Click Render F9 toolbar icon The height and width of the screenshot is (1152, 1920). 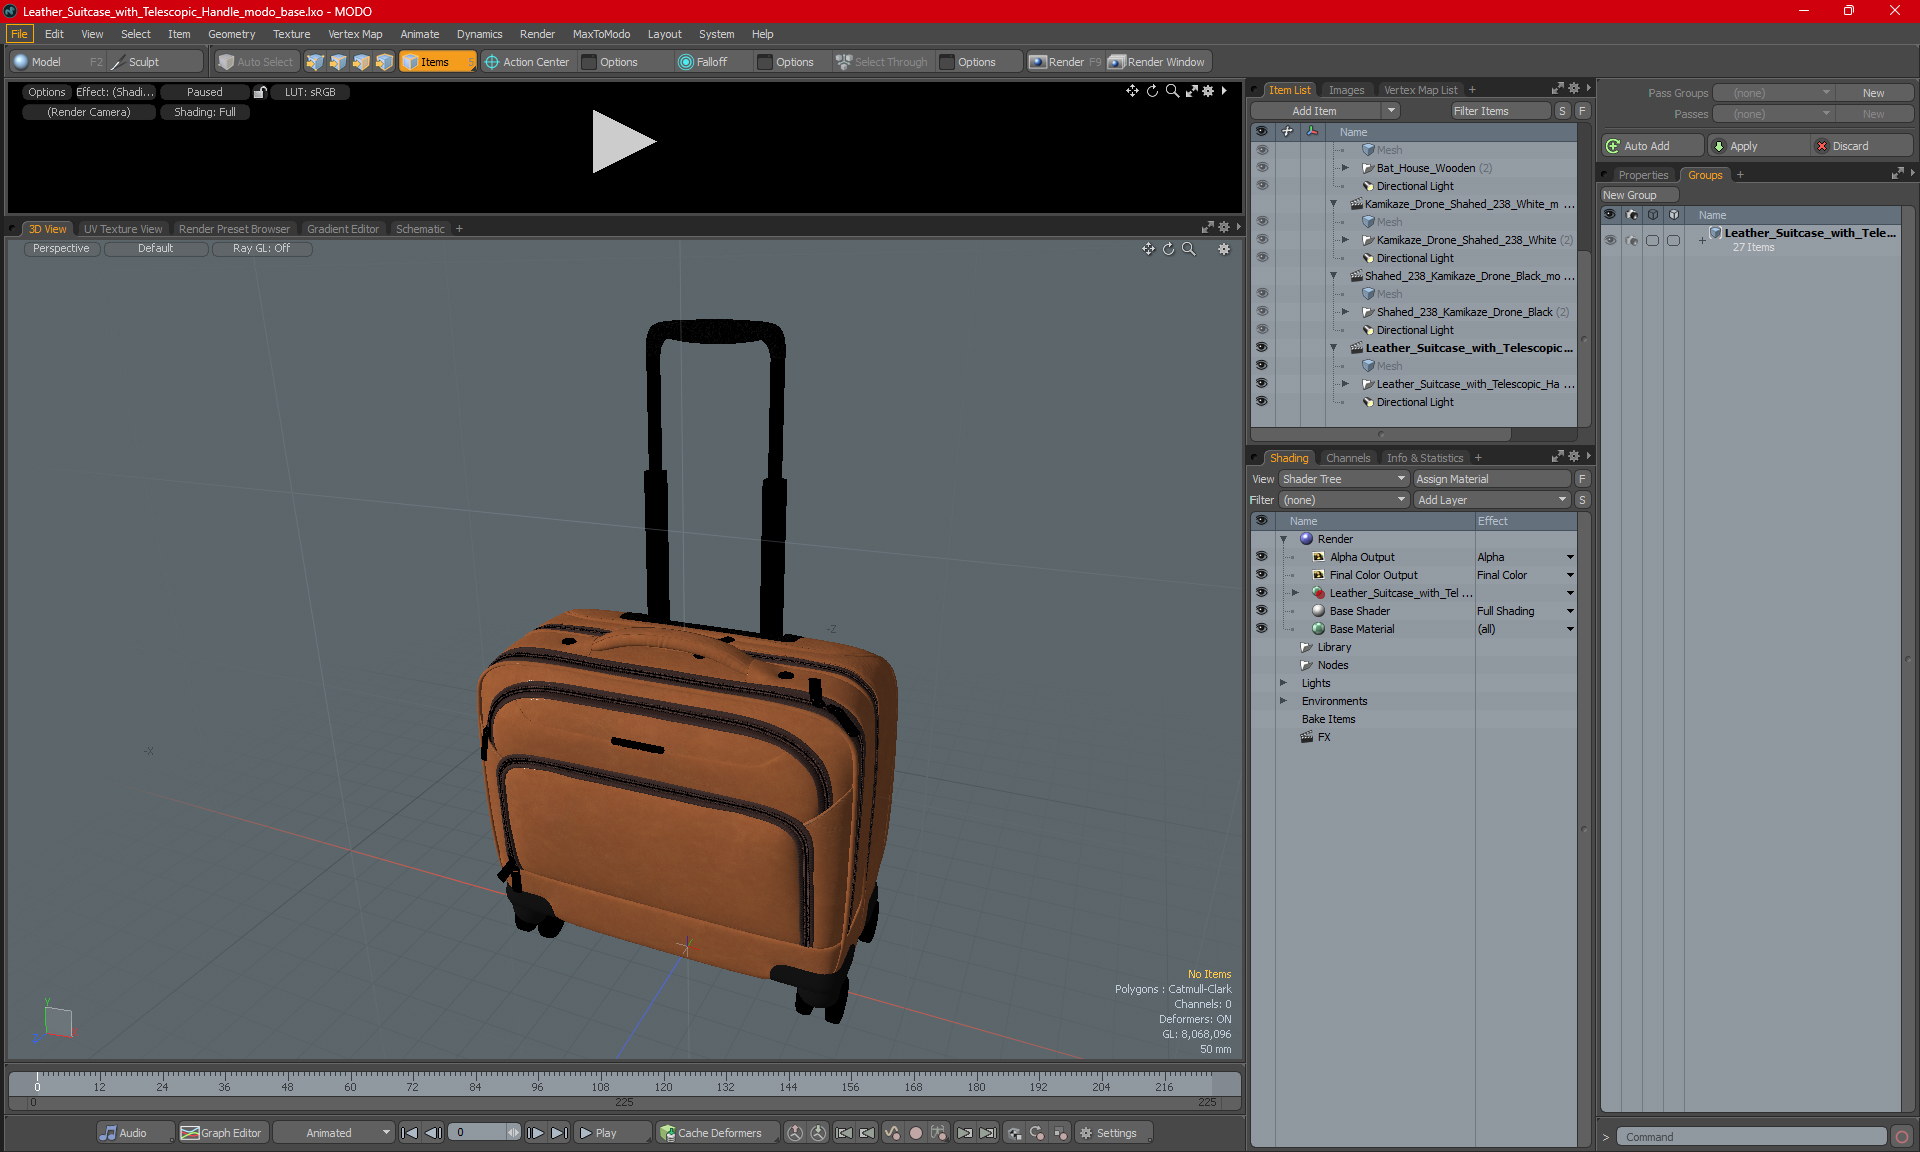coord(1065,62)
